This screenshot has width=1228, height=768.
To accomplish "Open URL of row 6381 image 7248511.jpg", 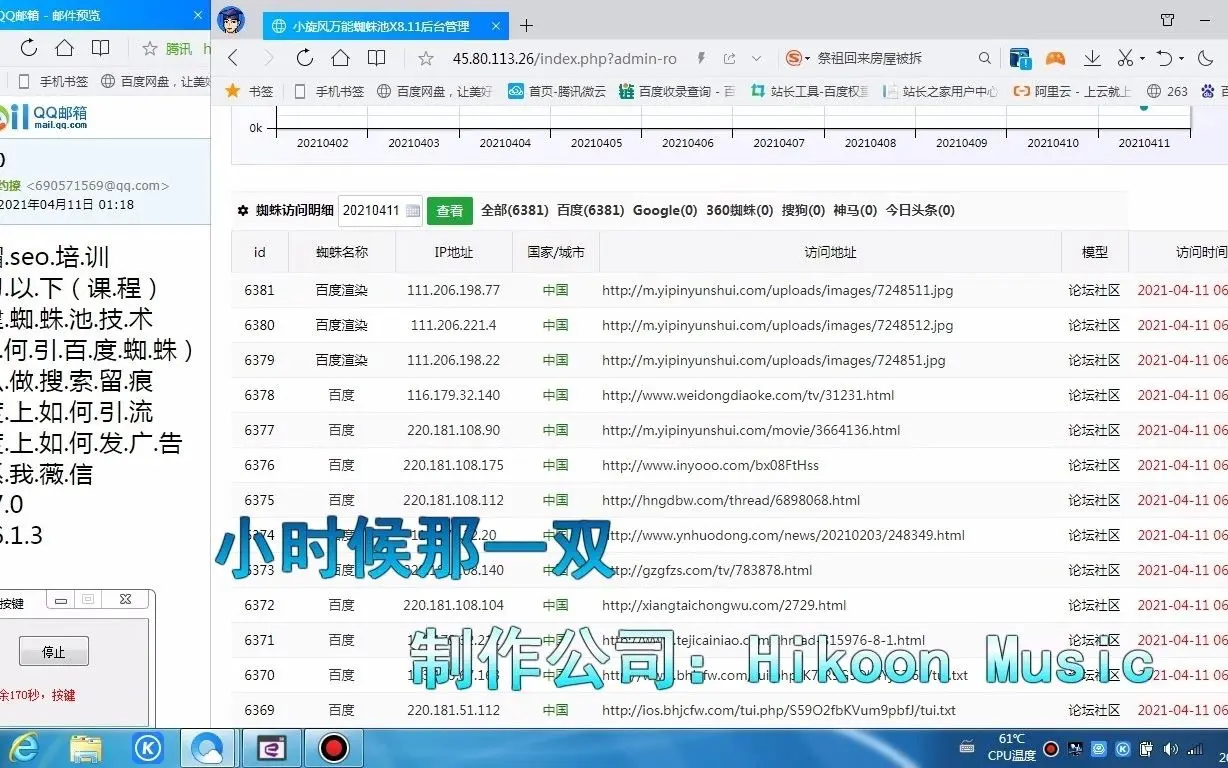I will pyautogui.click(x=777, y=291).
